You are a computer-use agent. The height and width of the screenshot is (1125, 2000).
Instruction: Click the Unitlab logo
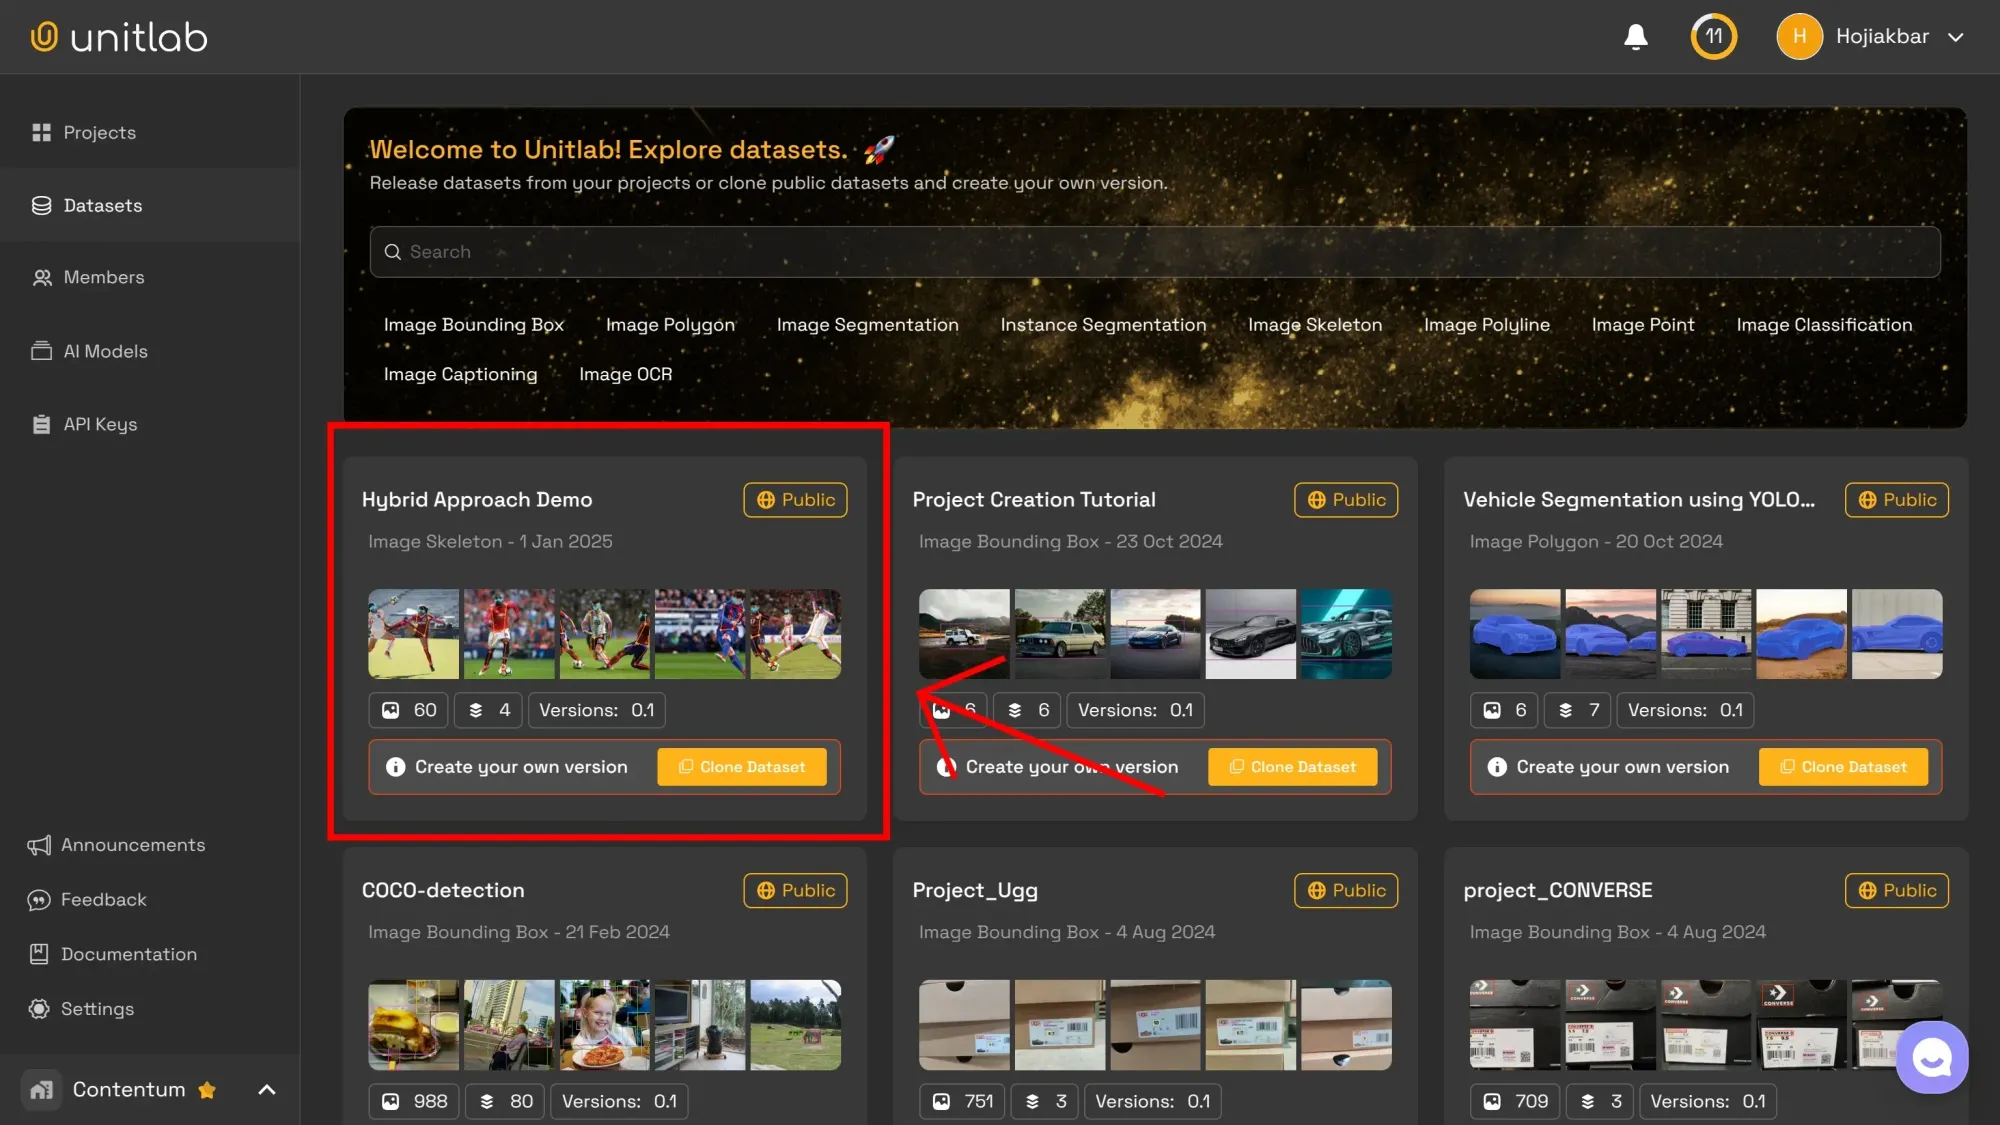tap(119, 37)
